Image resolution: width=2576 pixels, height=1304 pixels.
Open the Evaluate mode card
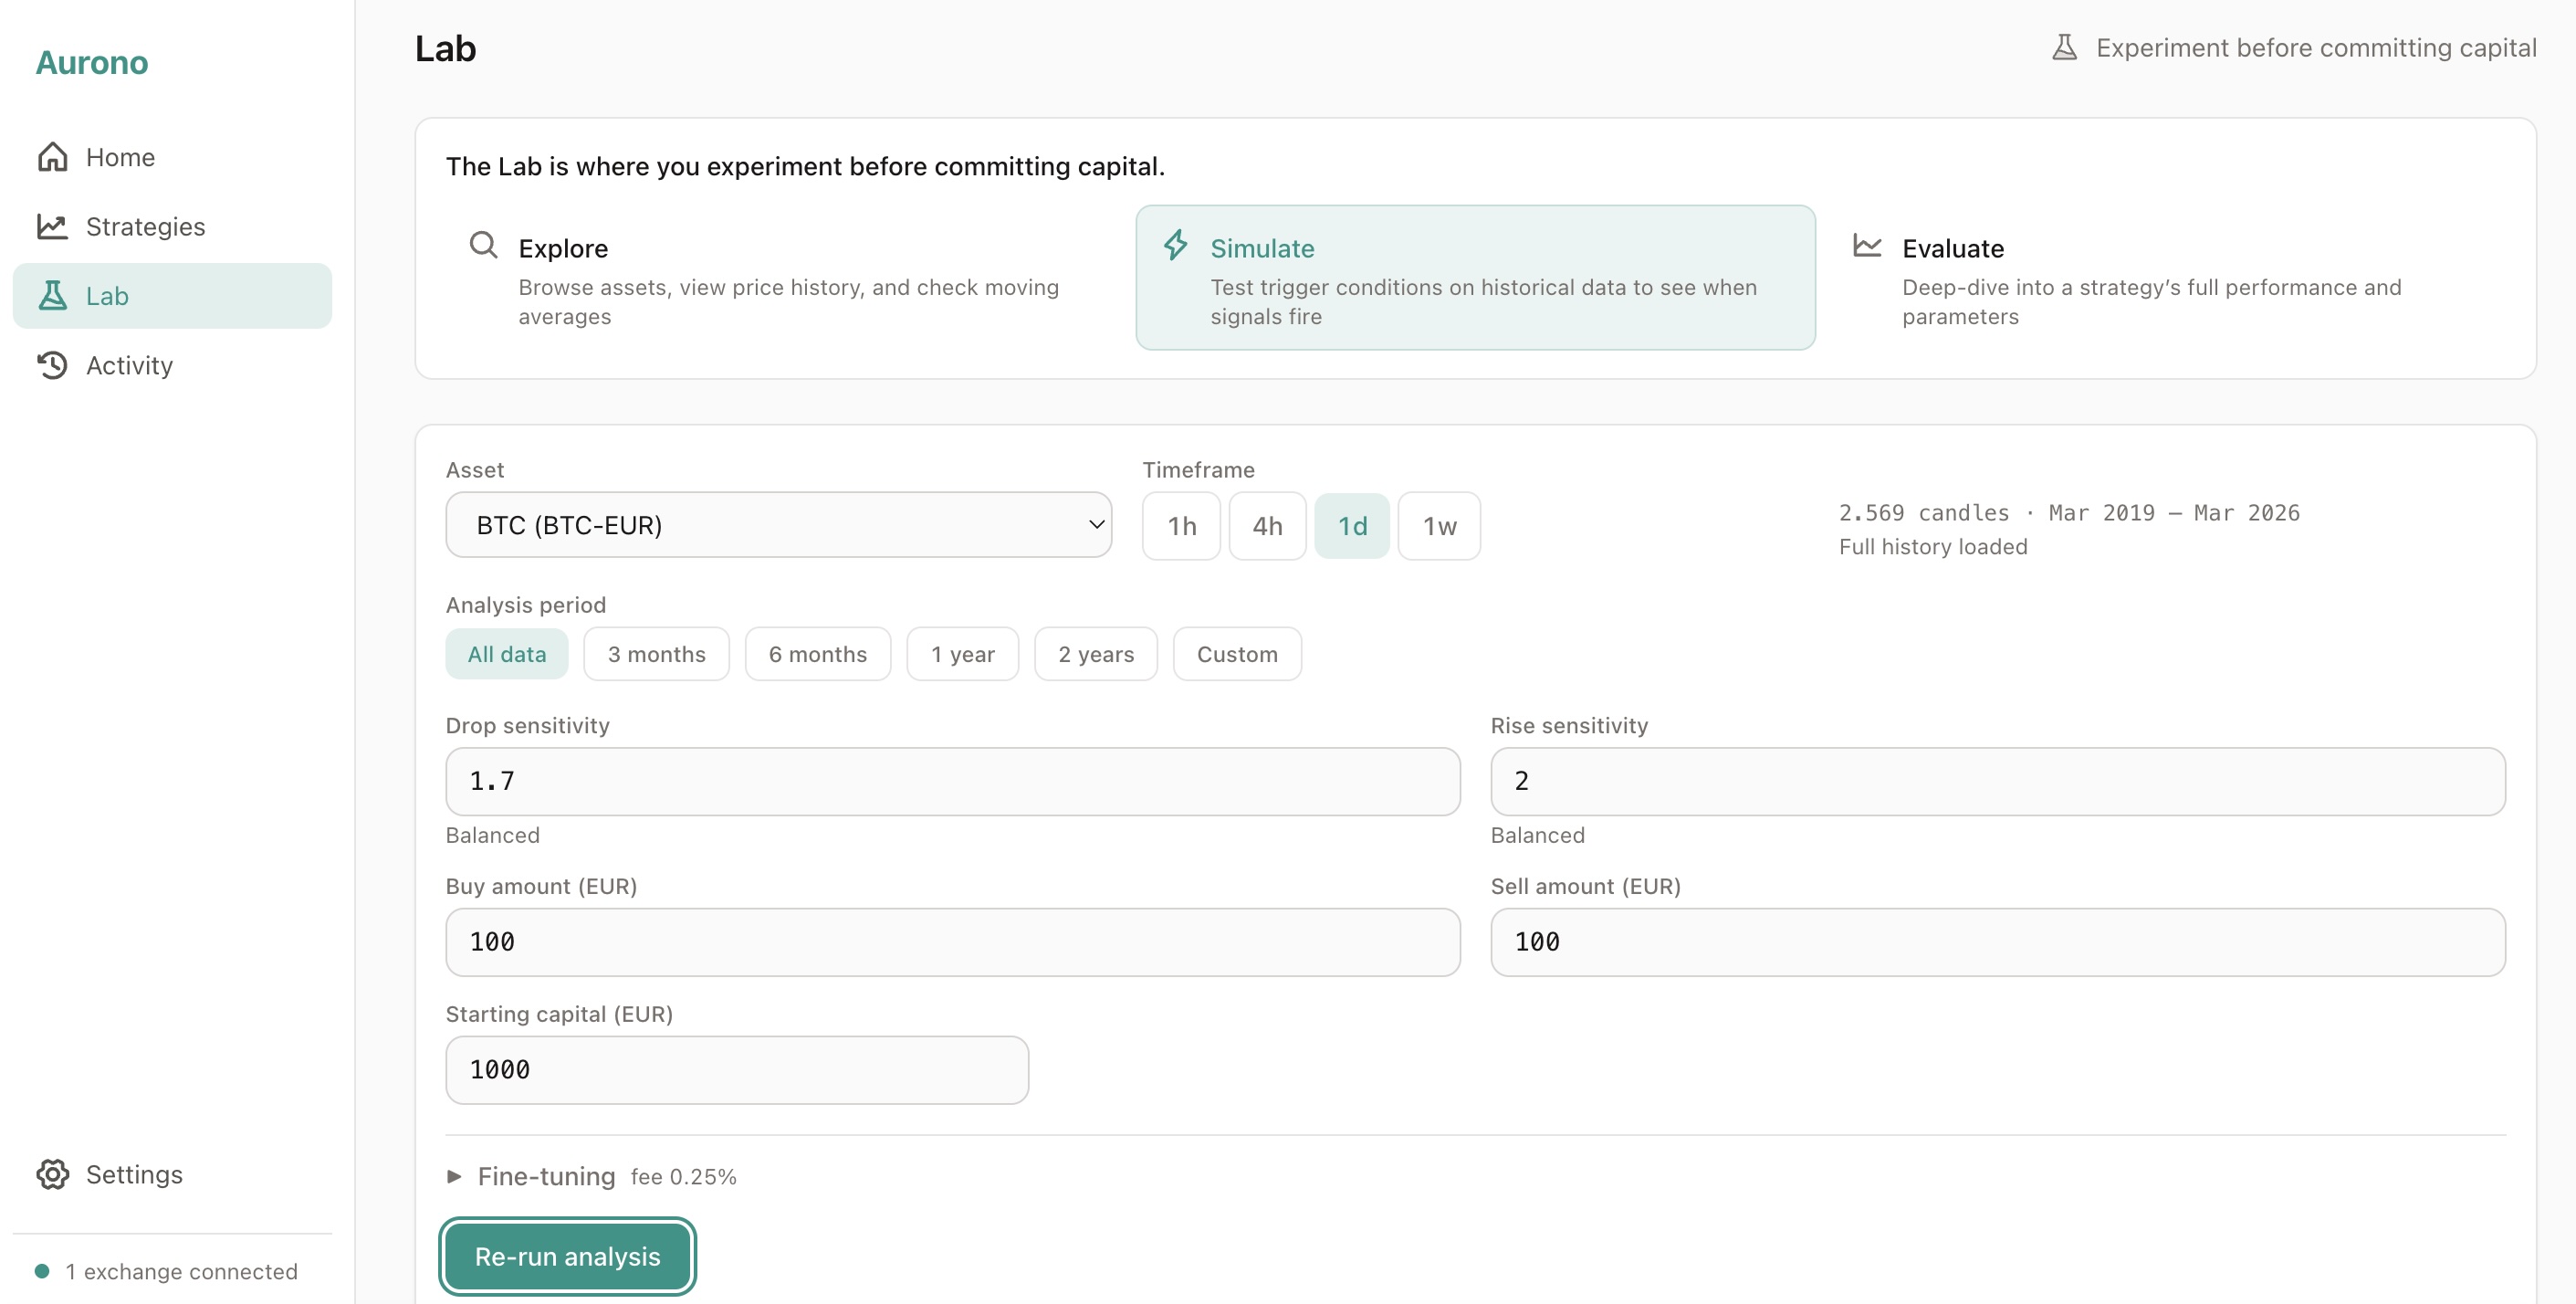[x=2150, y=280]
